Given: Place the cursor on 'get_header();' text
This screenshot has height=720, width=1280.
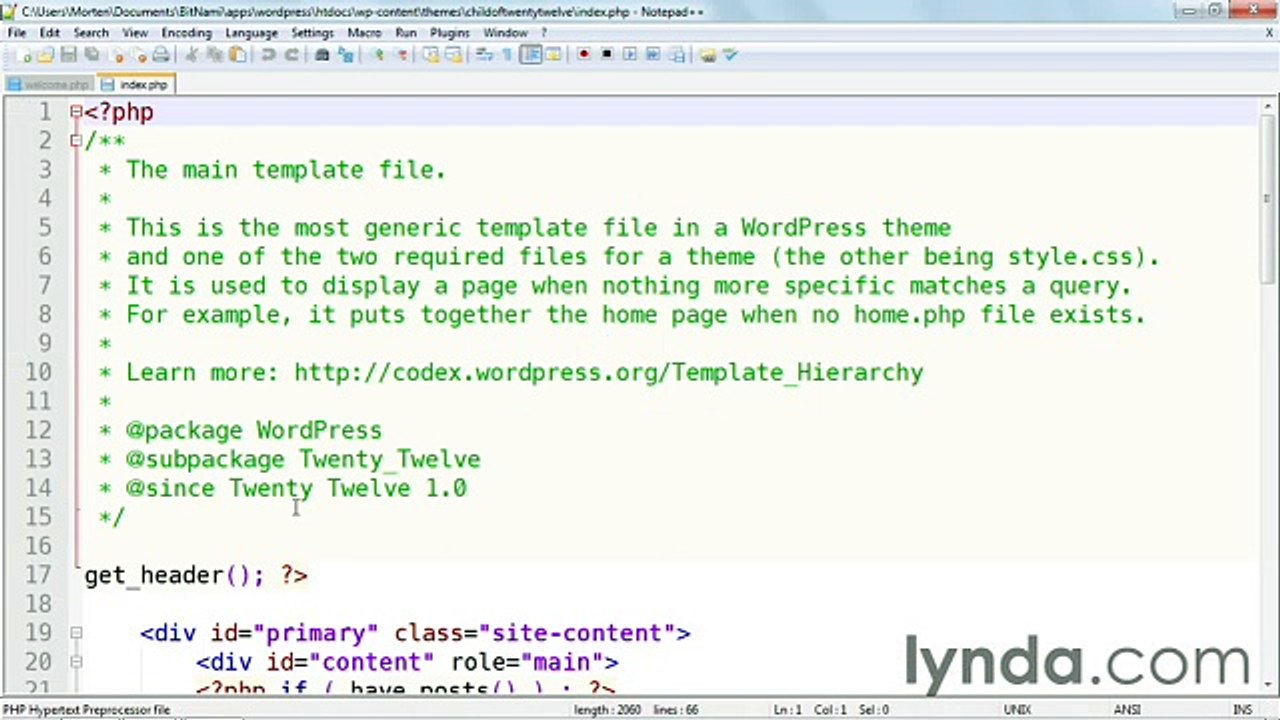Looking at the screenshot, I should (x=175, y=575).
